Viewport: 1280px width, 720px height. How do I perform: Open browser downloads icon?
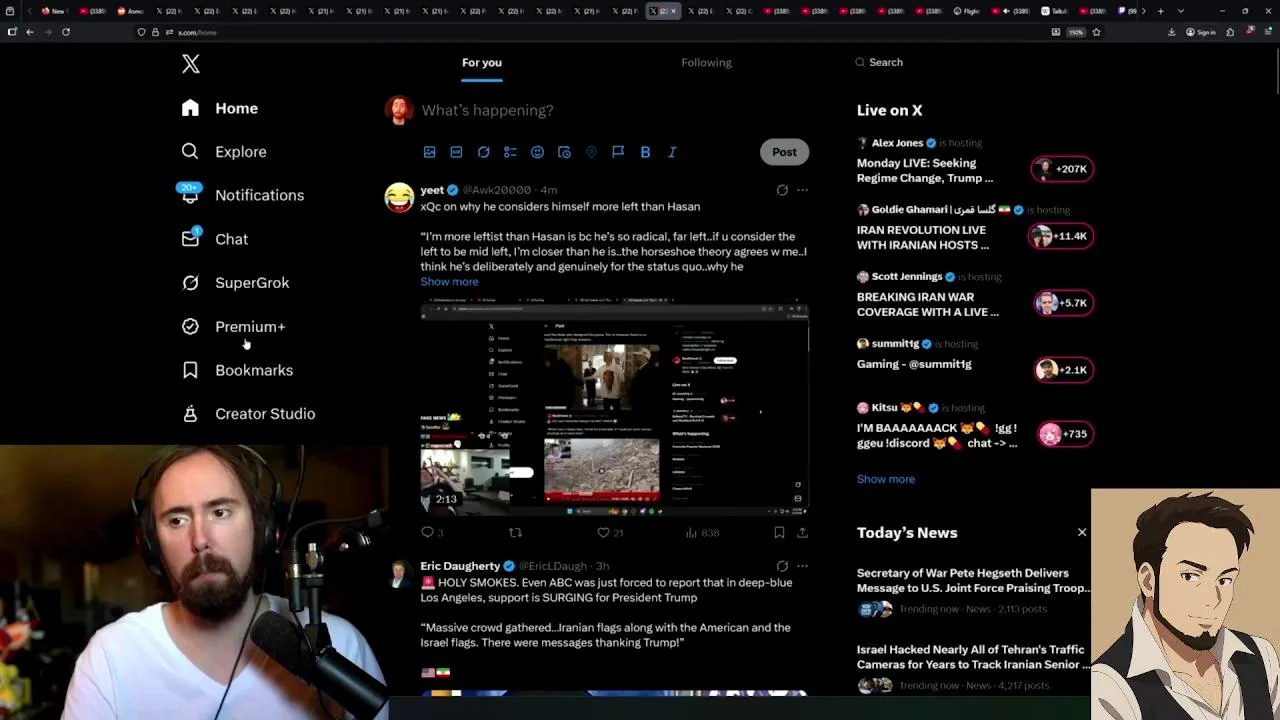point(1171,32)
